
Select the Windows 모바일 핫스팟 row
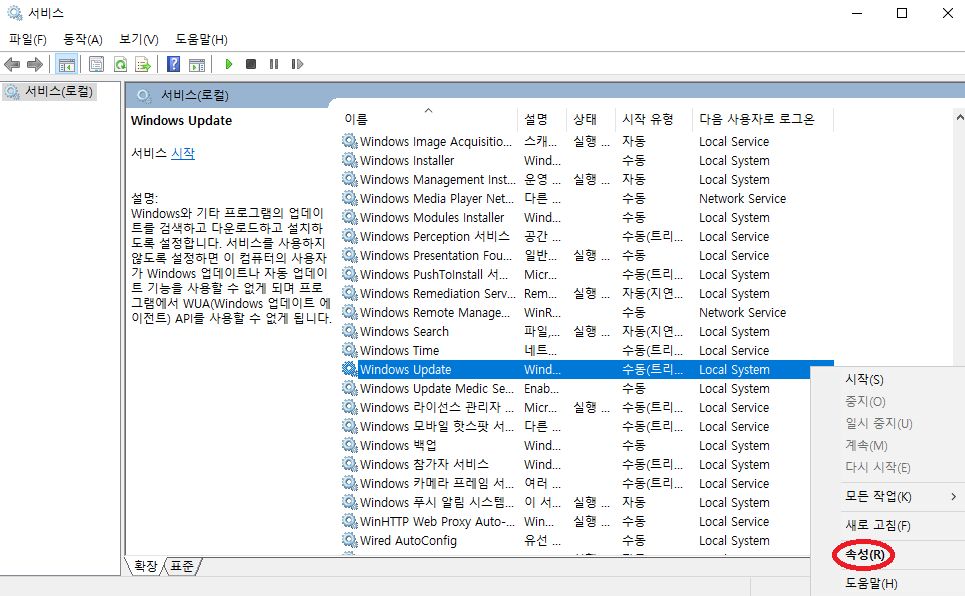coord(575,426)
